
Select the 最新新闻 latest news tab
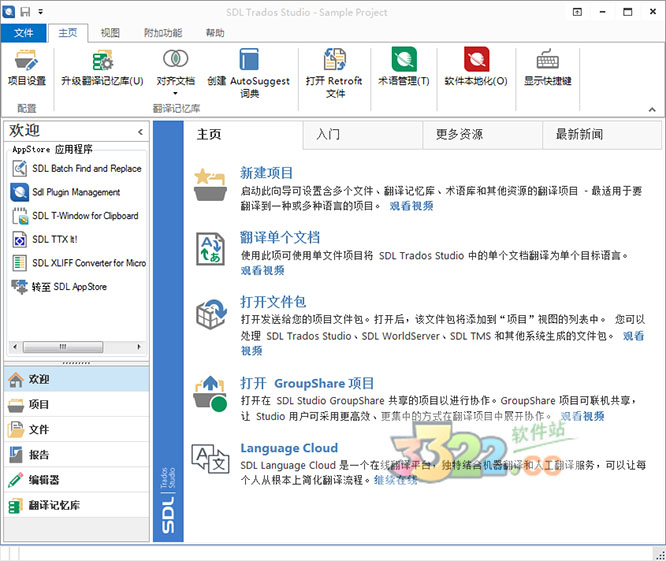(x=602, y=135)
